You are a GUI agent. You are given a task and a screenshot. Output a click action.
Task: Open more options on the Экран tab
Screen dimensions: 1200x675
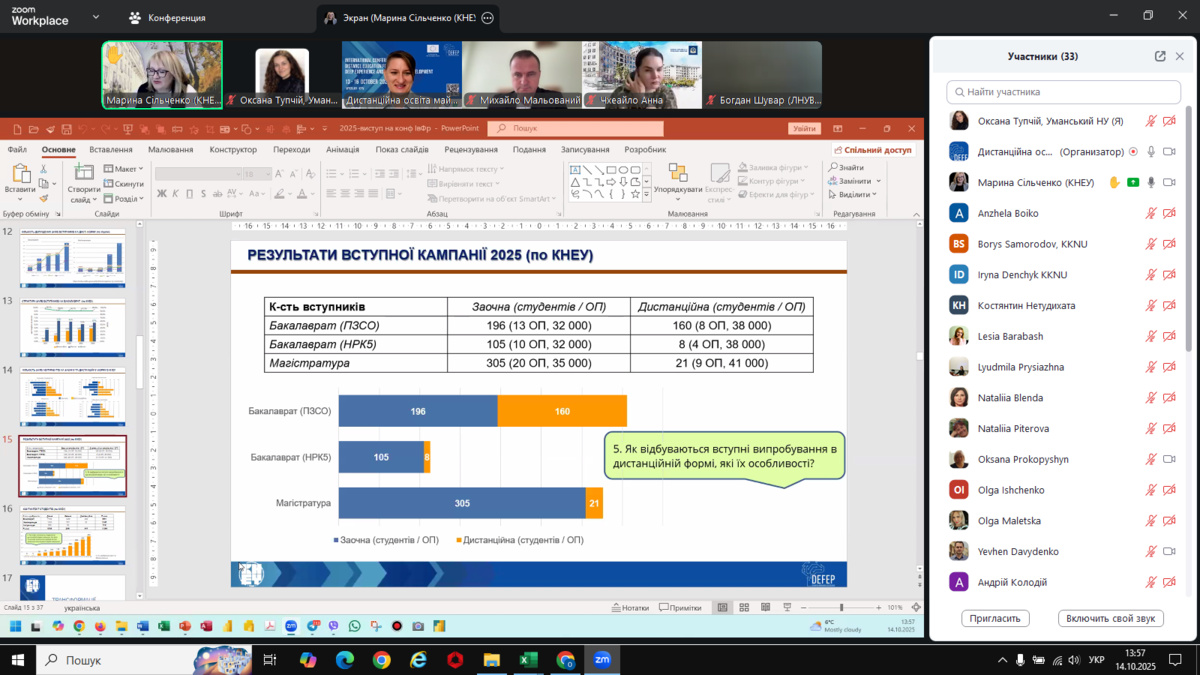click(487, 18)
